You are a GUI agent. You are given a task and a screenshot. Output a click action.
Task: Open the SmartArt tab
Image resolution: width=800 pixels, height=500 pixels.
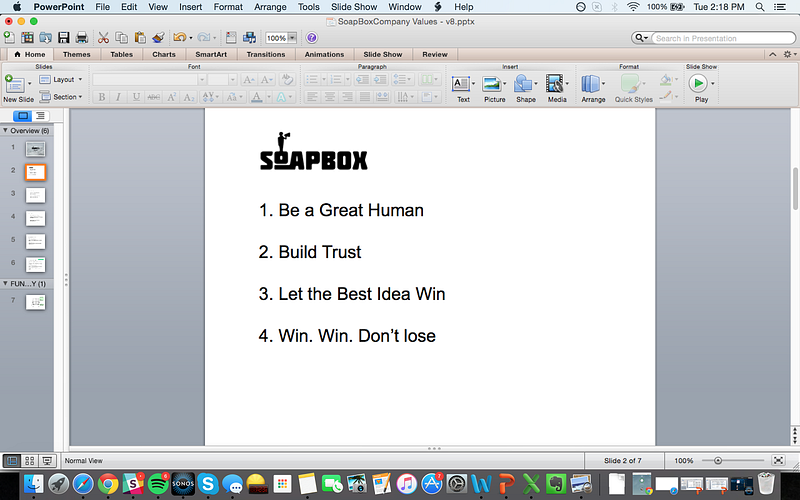click(x=211, y=54)
